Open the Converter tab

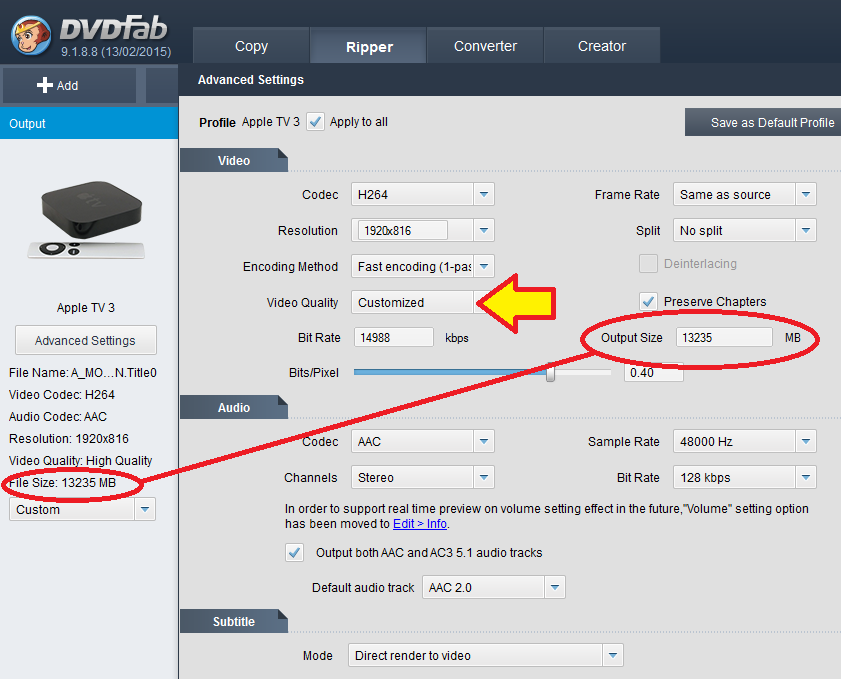point(485,46)
